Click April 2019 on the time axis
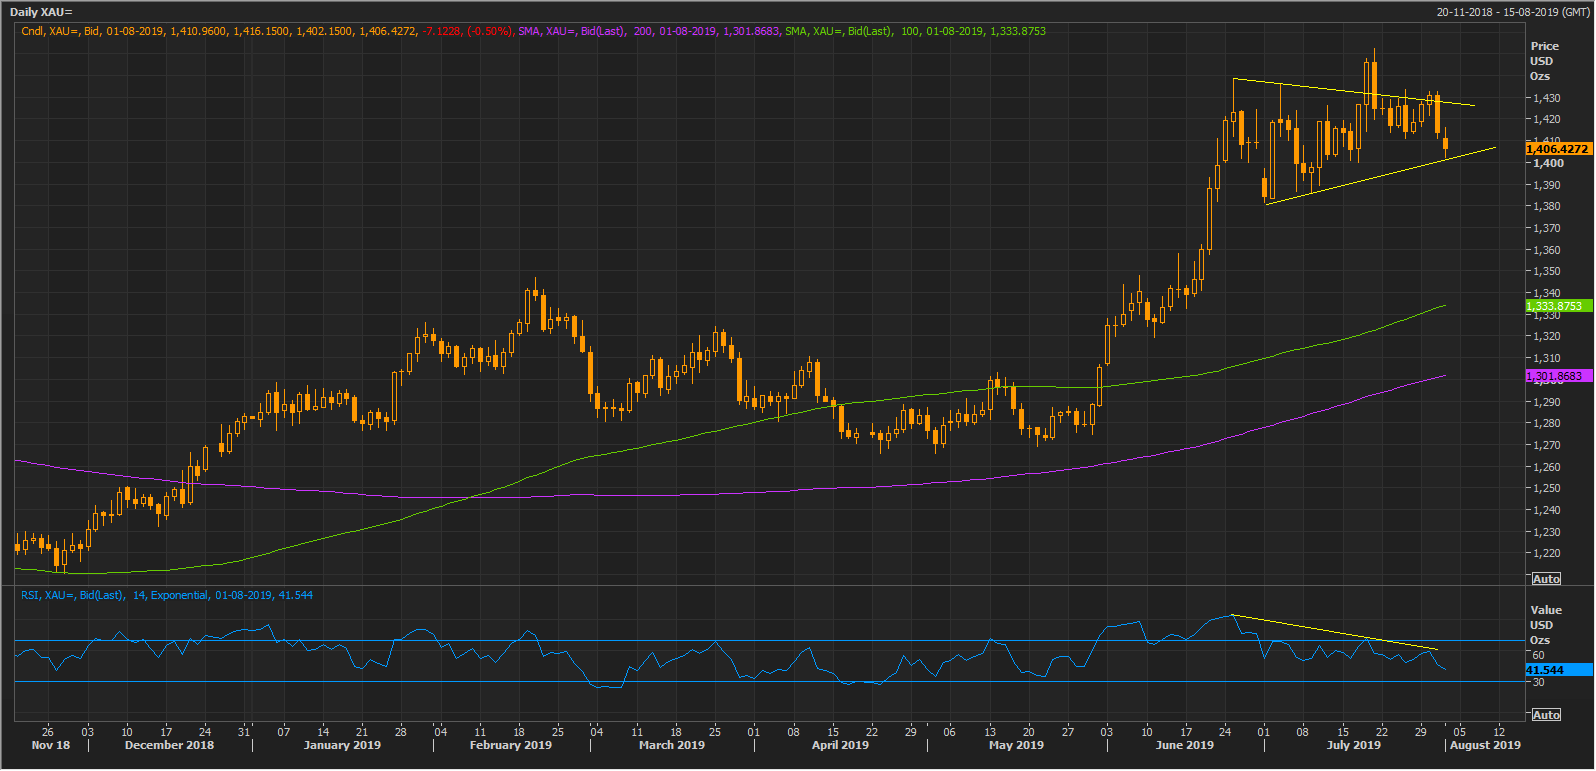Viewport: 1596px width, 771px height. [840, 745]
